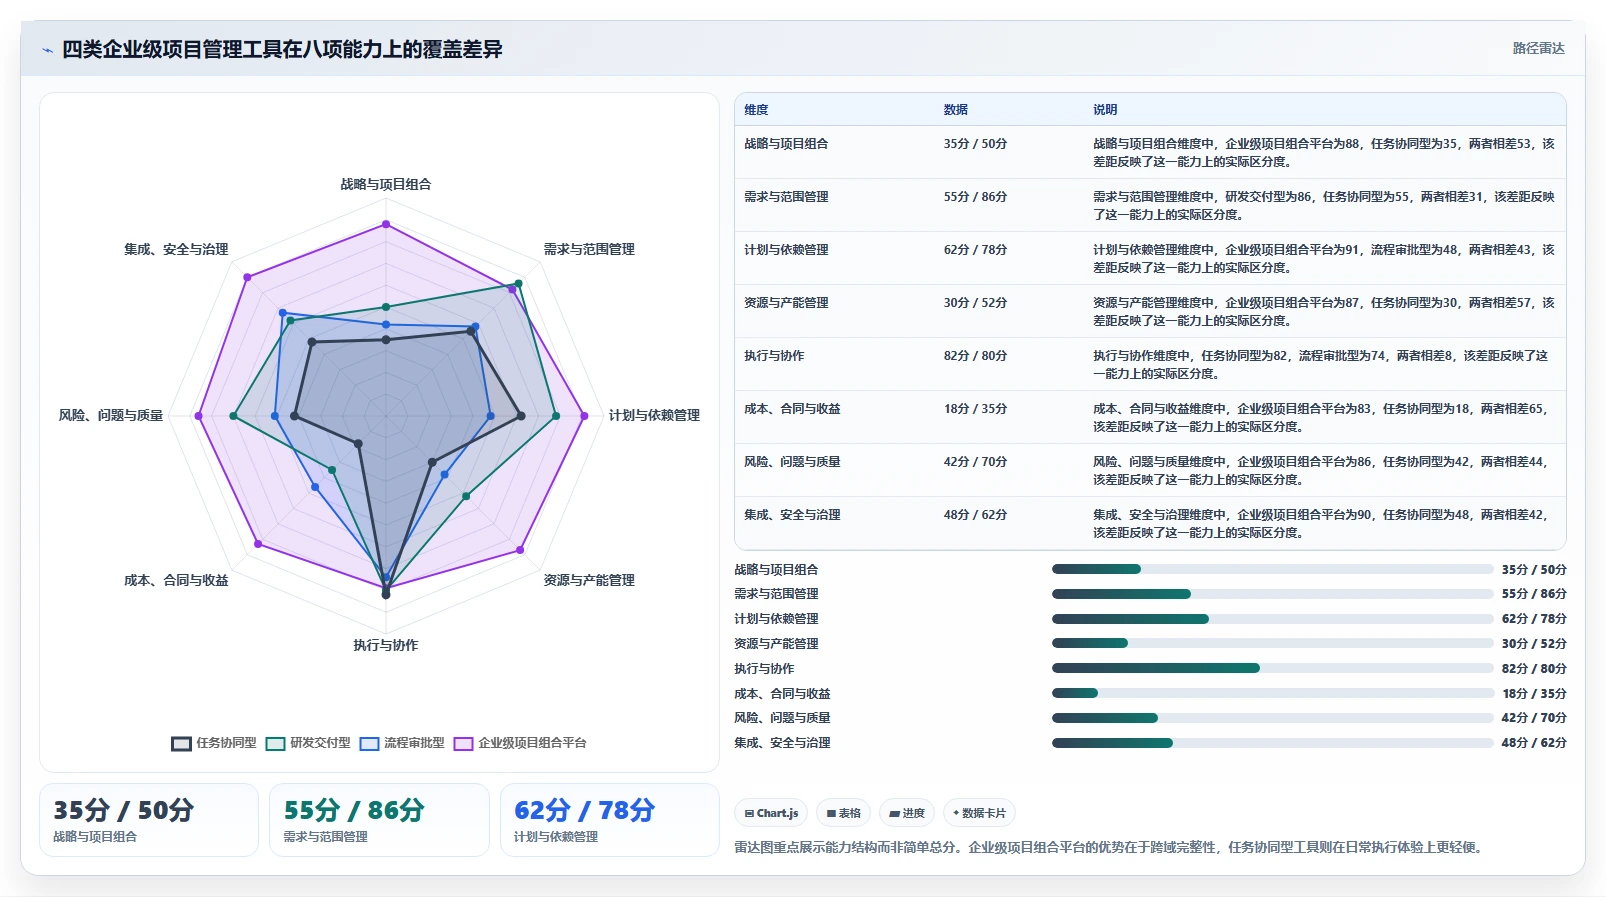Click the 计划与依赖管理 radar axis label

654,415
